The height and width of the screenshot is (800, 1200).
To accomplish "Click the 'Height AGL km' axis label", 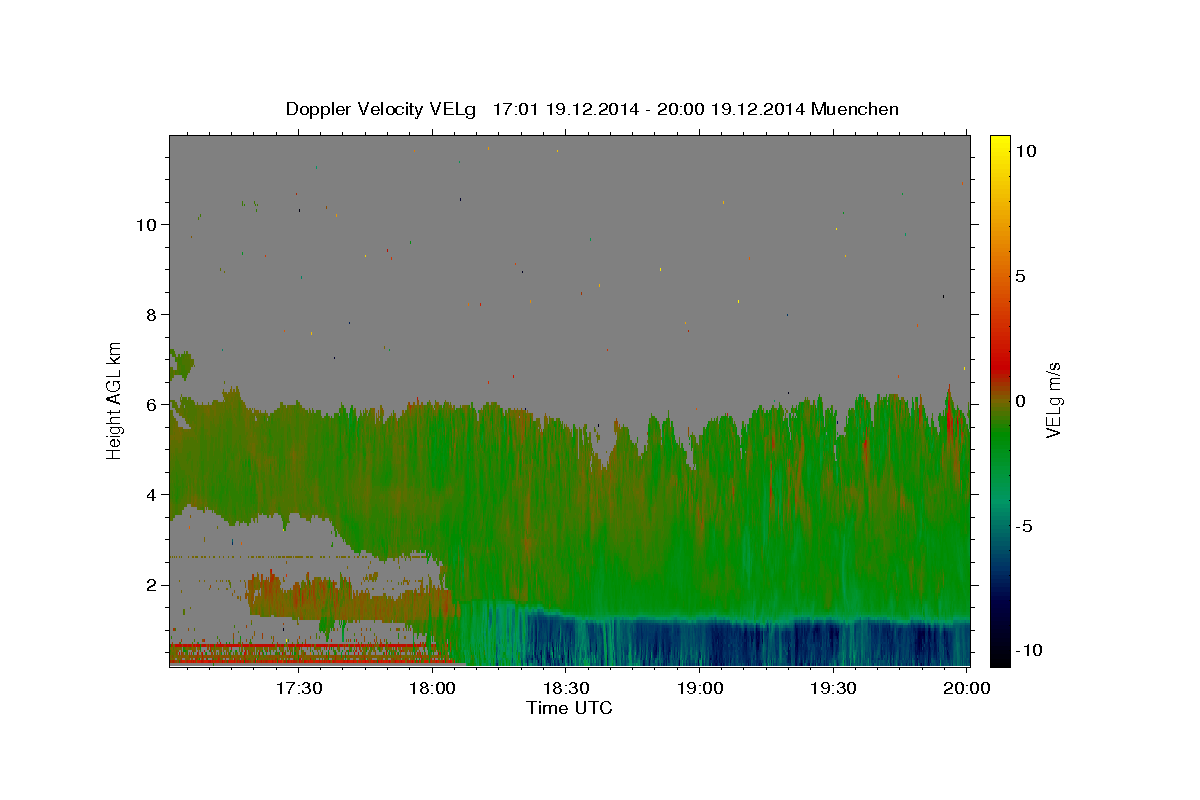I will coord(114,400).
